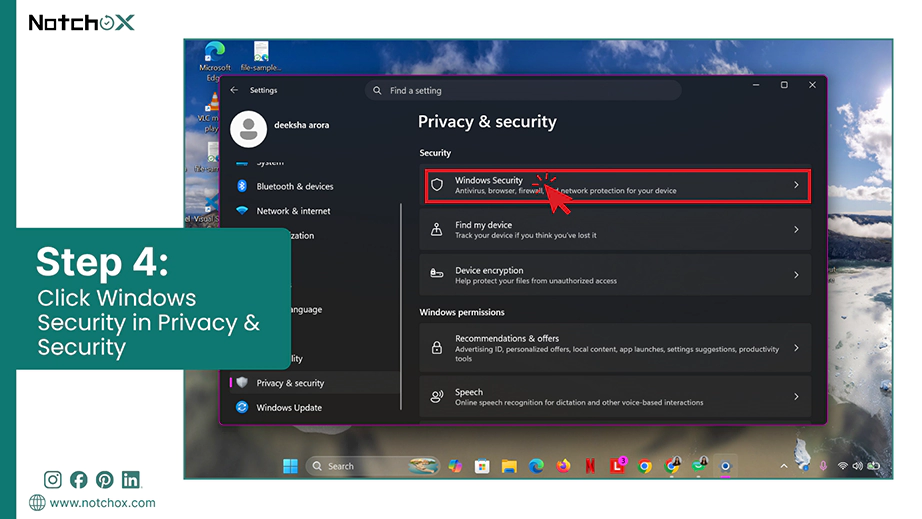Open Microsoft Edge from taskbar
The height and width of the screenshot is (519, 922).
536,466
